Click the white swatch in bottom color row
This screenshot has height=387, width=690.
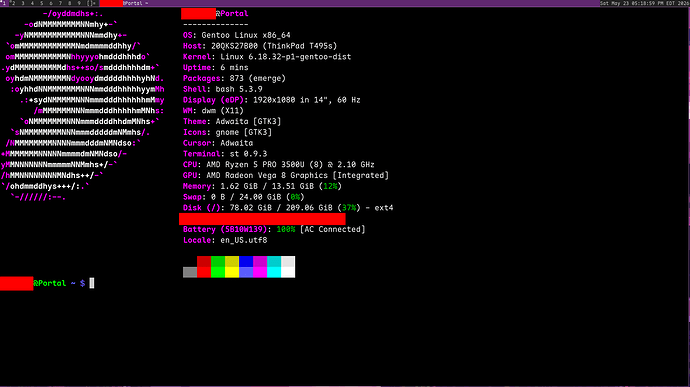[288, 272]
